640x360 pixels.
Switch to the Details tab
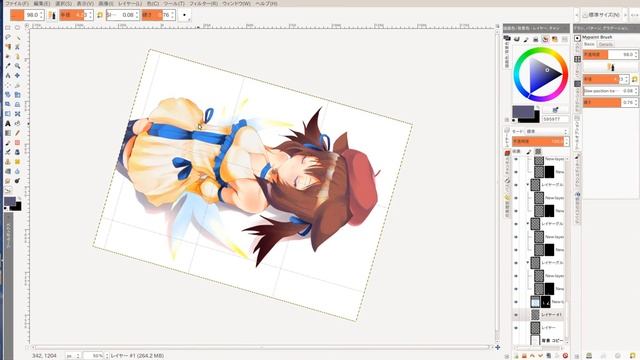606,44
